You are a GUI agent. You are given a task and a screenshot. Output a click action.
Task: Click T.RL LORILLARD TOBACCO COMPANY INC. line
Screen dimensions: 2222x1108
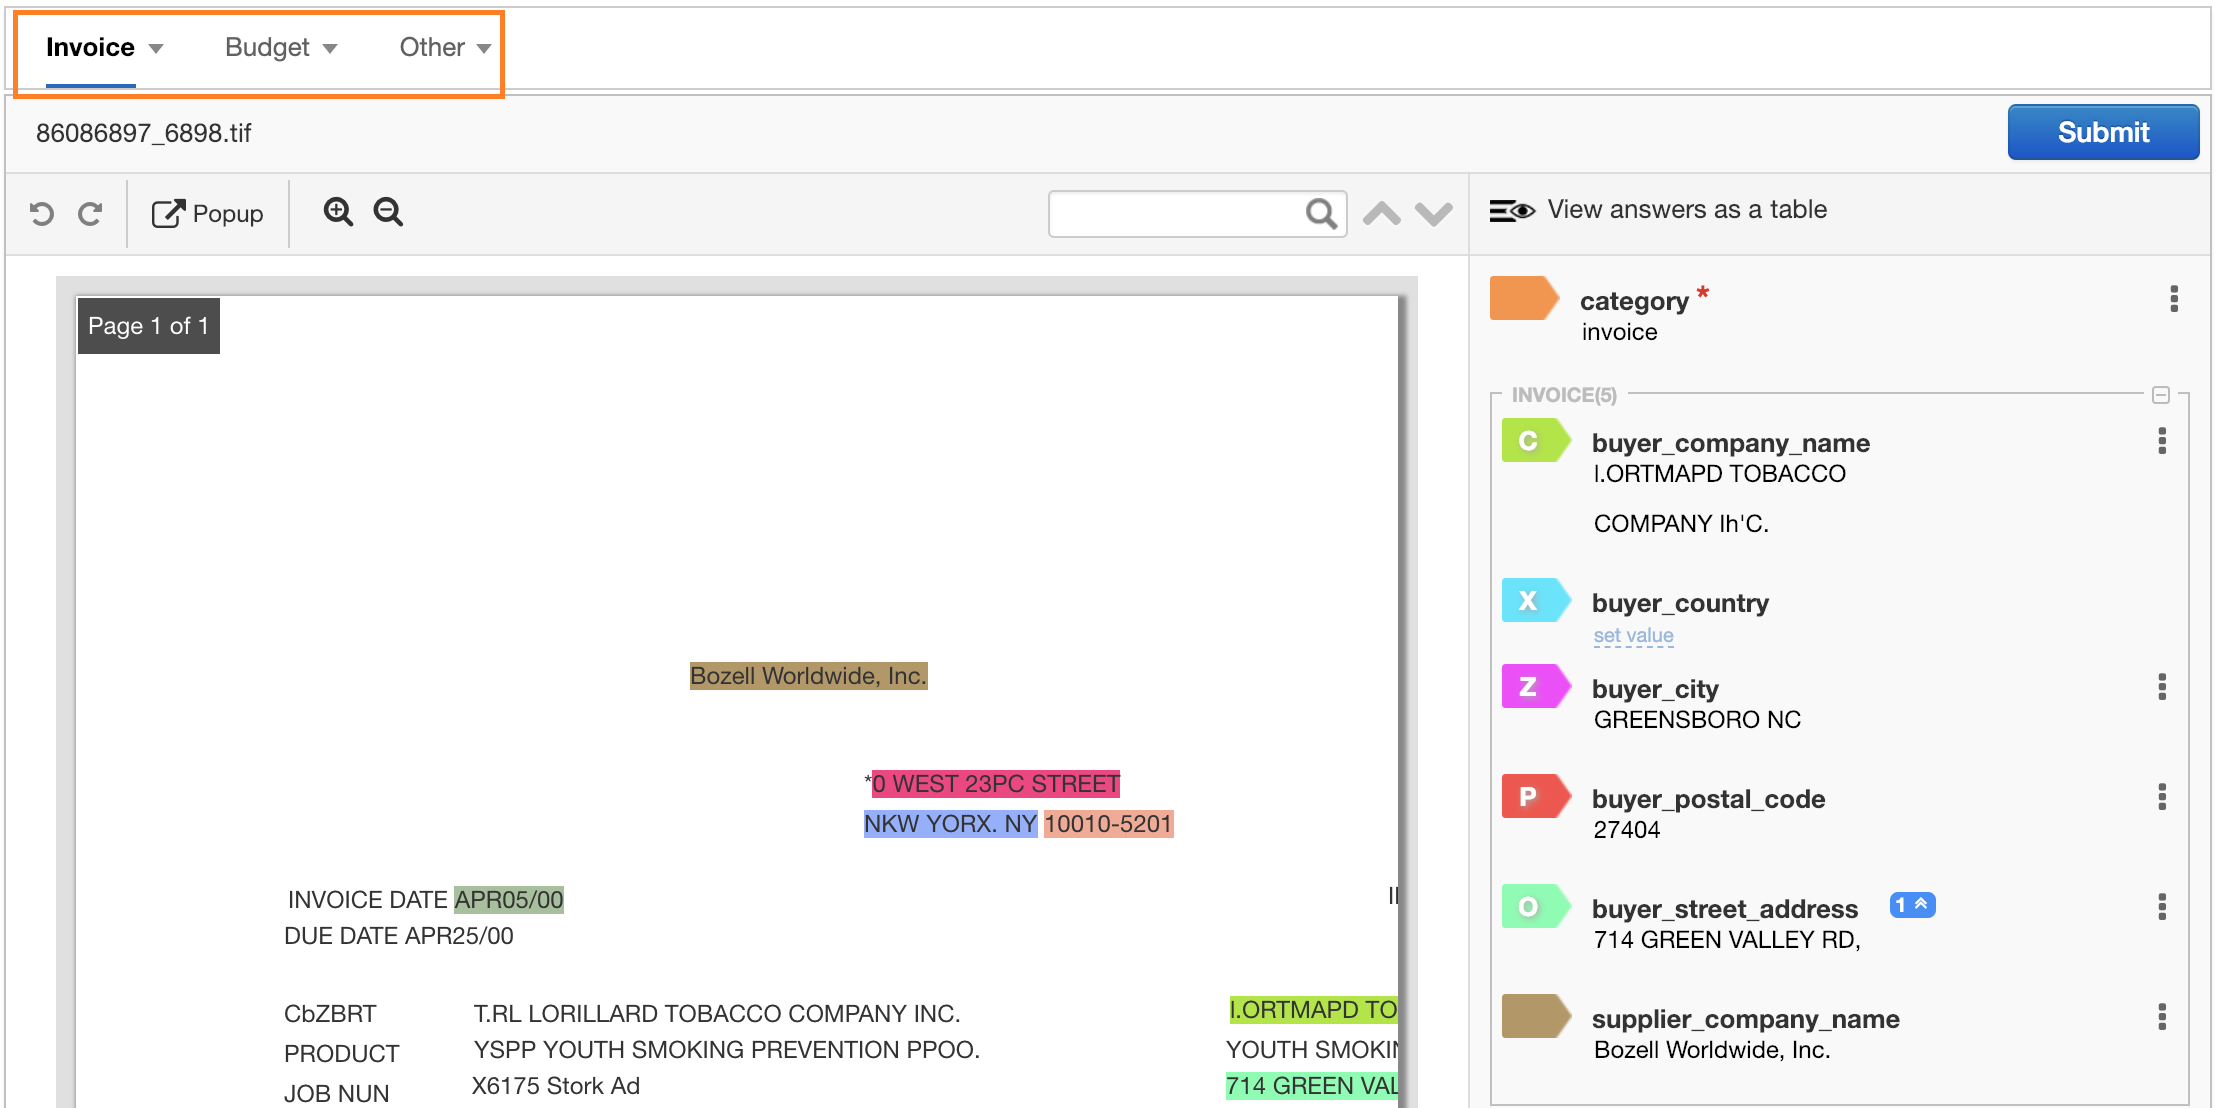point(716,1014)
